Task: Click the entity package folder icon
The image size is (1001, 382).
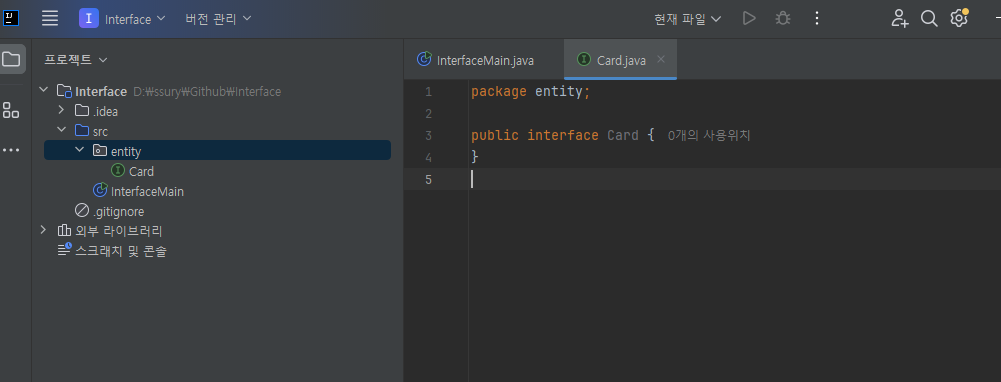Action: (x=100, y=151)
